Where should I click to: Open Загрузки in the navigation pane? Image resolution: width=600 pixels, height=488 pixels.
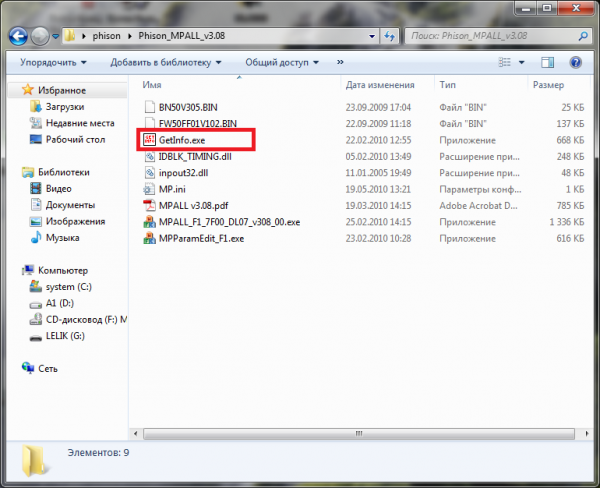pos(65,107)
